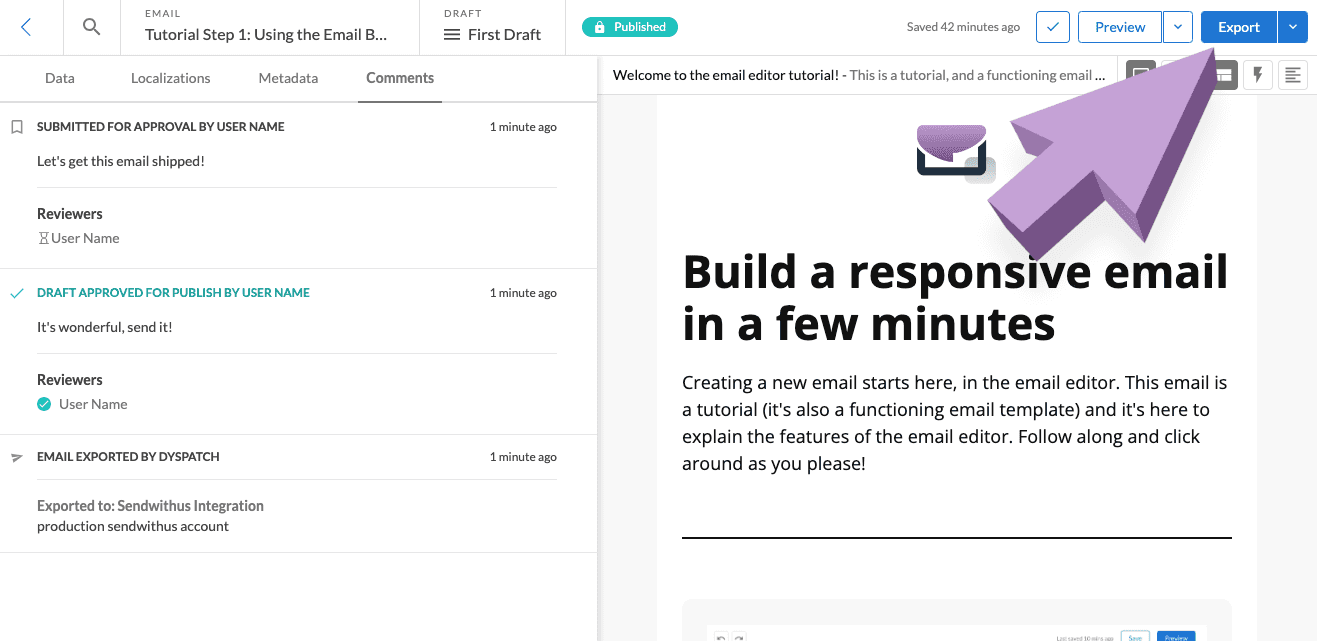
Task: Click the Export button
Action: (x=1238, y=27)
